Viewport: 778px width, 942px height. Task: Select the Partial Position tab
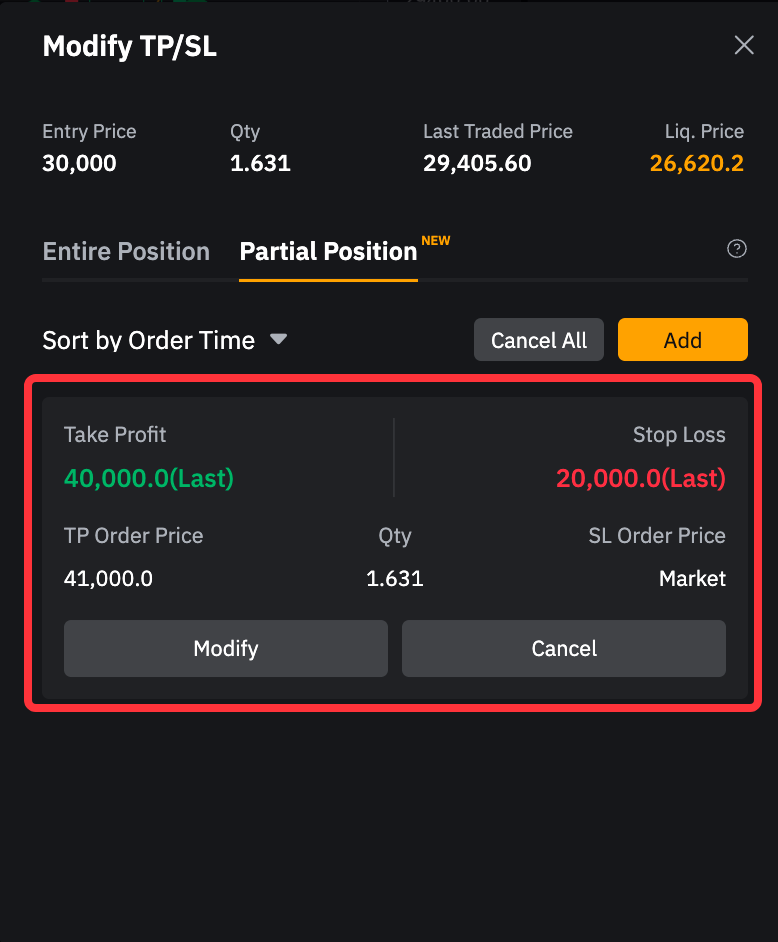coord(328,251)
